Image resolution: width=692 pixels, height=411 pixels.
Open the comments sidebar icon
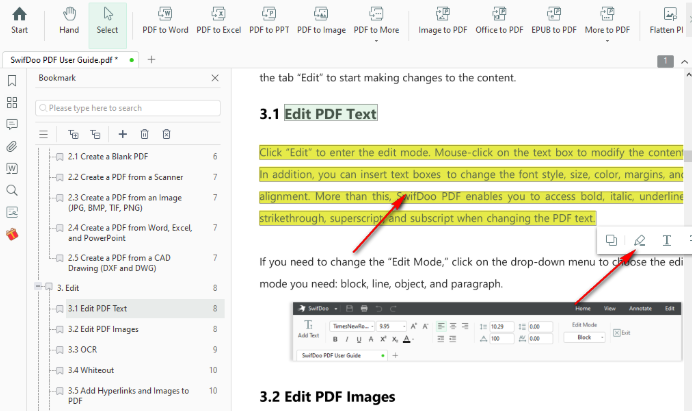(12, 124)
